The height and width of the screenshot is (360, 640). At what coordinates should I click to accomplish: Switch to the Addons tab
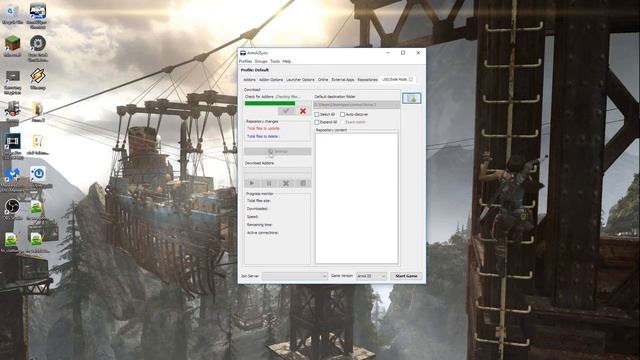click(x=249, y=80)
